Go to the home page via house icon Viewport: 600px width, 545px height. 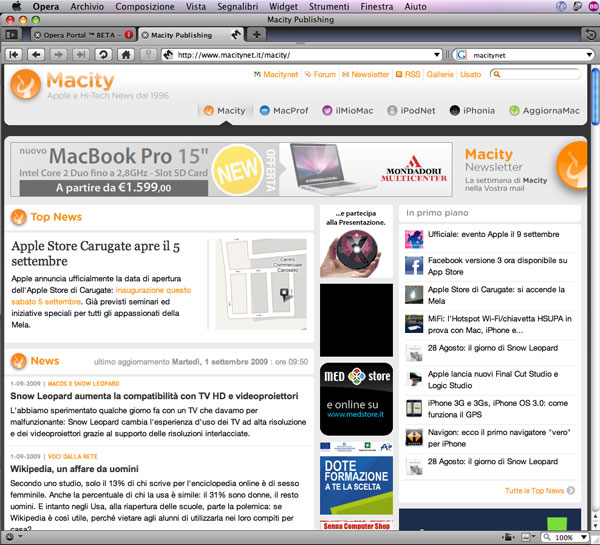point(126,55)
